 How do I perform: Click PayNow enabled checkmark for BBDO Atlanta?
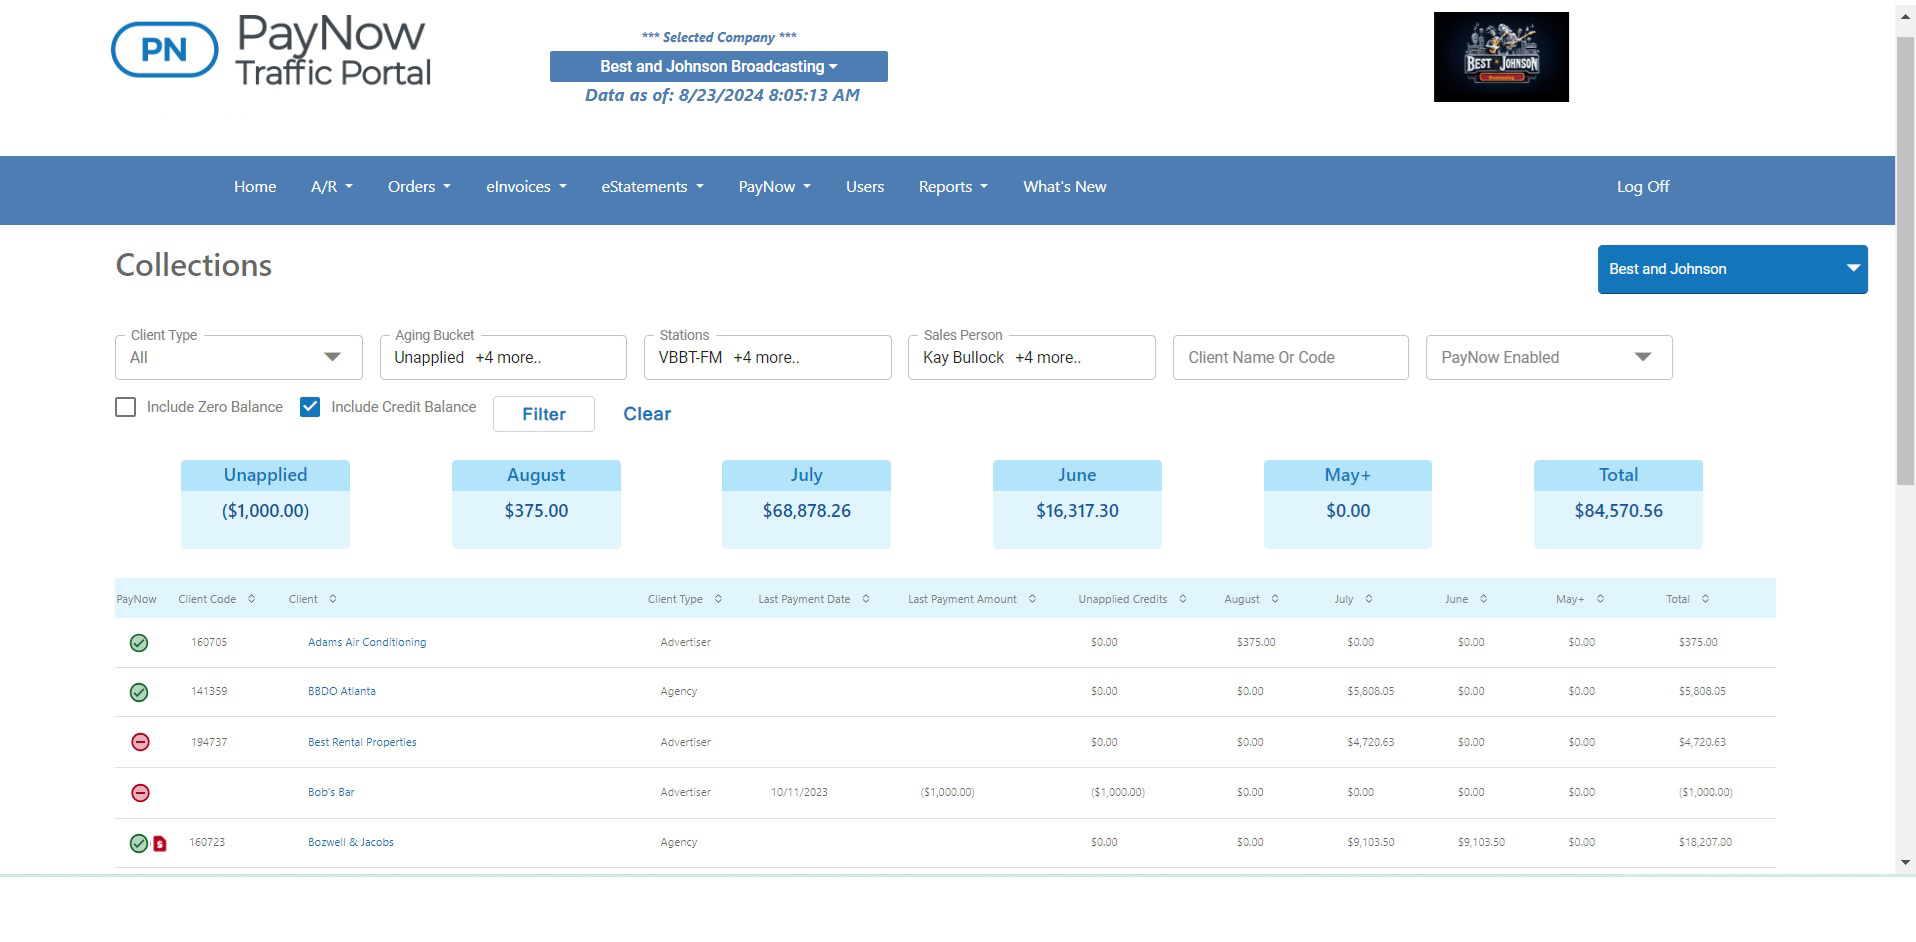click(139, 692)
